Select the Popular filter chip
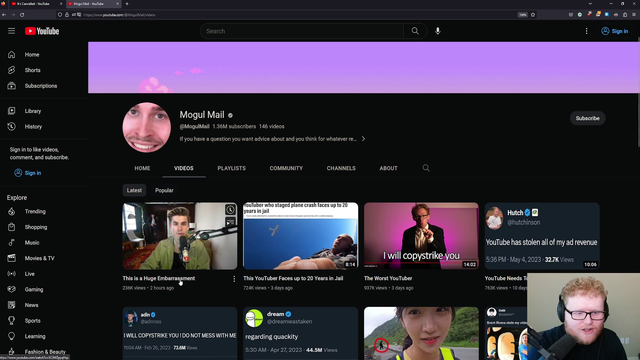 [164, 190]
